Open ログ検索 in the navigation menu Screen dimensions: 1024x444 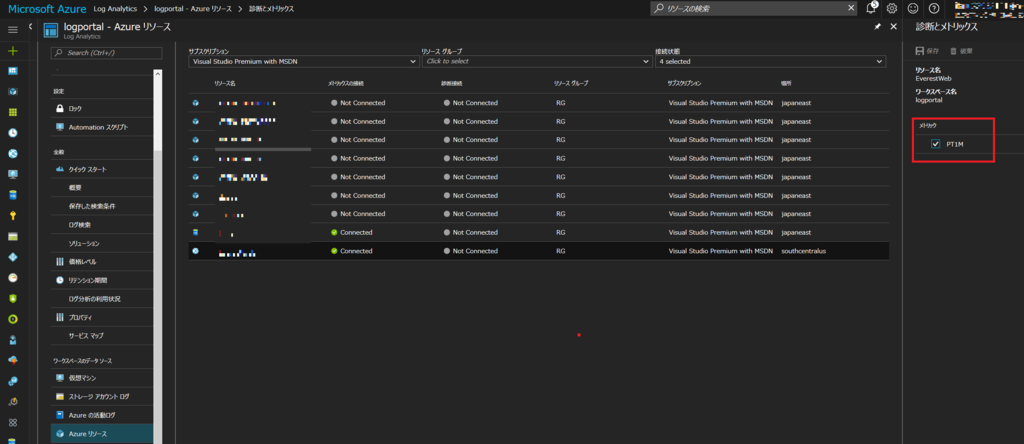click(x=80, y=225)
